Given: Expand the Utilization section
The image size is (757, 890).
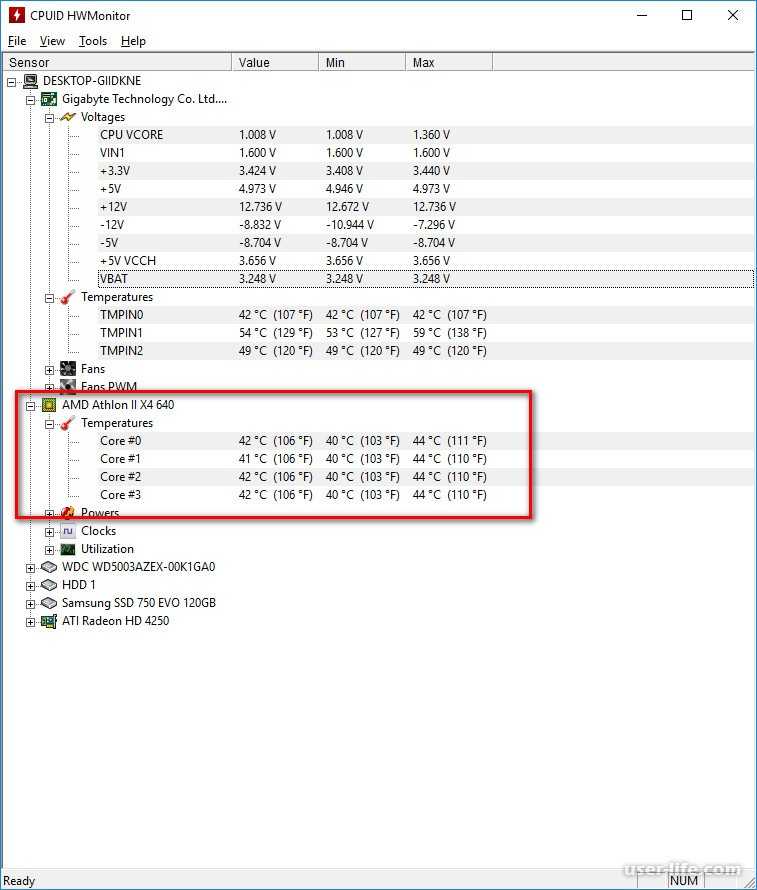Looking at the screenshot, I should [49, 550].
